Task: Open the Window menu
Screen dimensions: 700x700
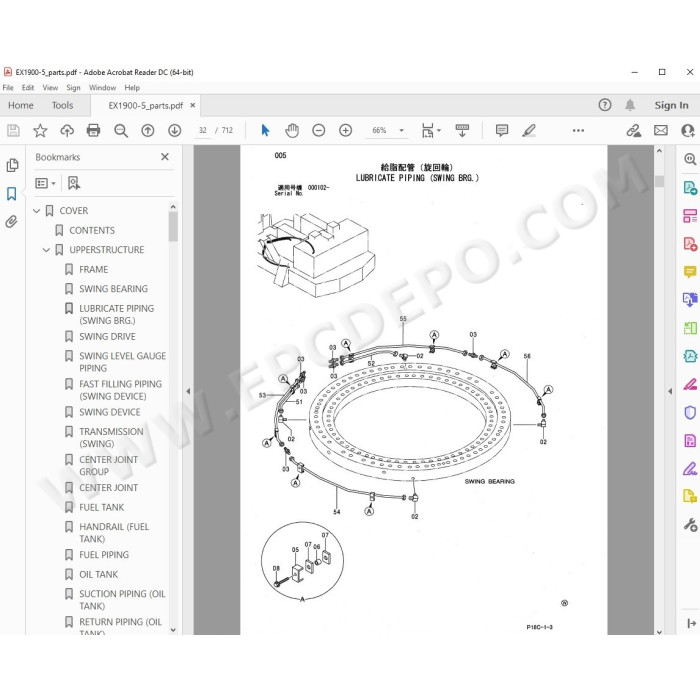Action: point(102,88)
